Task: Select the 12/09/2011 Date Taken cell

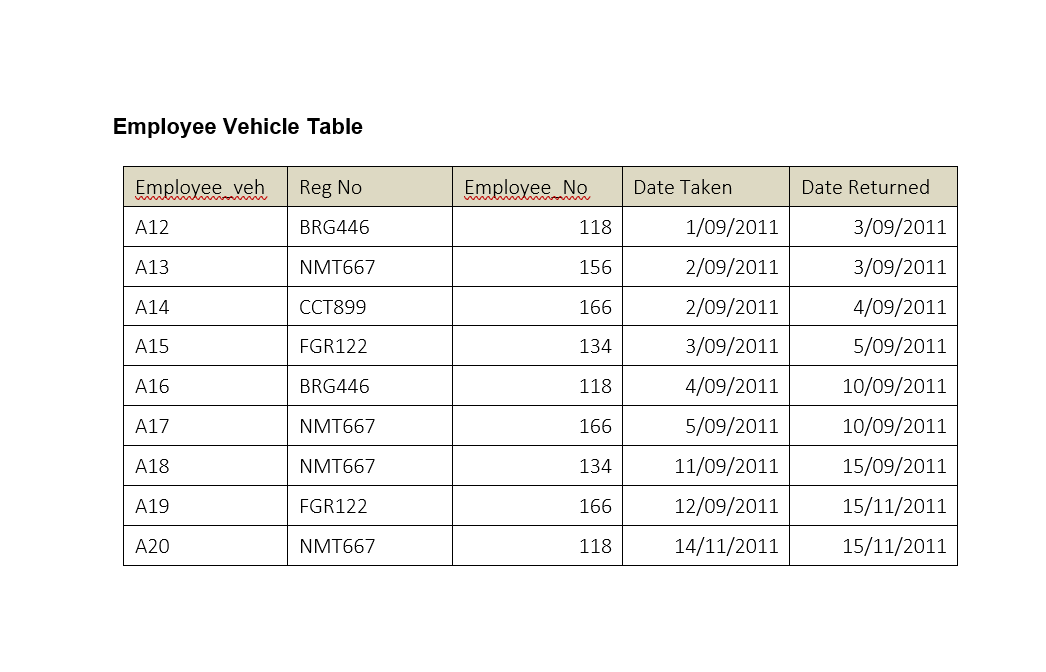Action: [706, 506]
